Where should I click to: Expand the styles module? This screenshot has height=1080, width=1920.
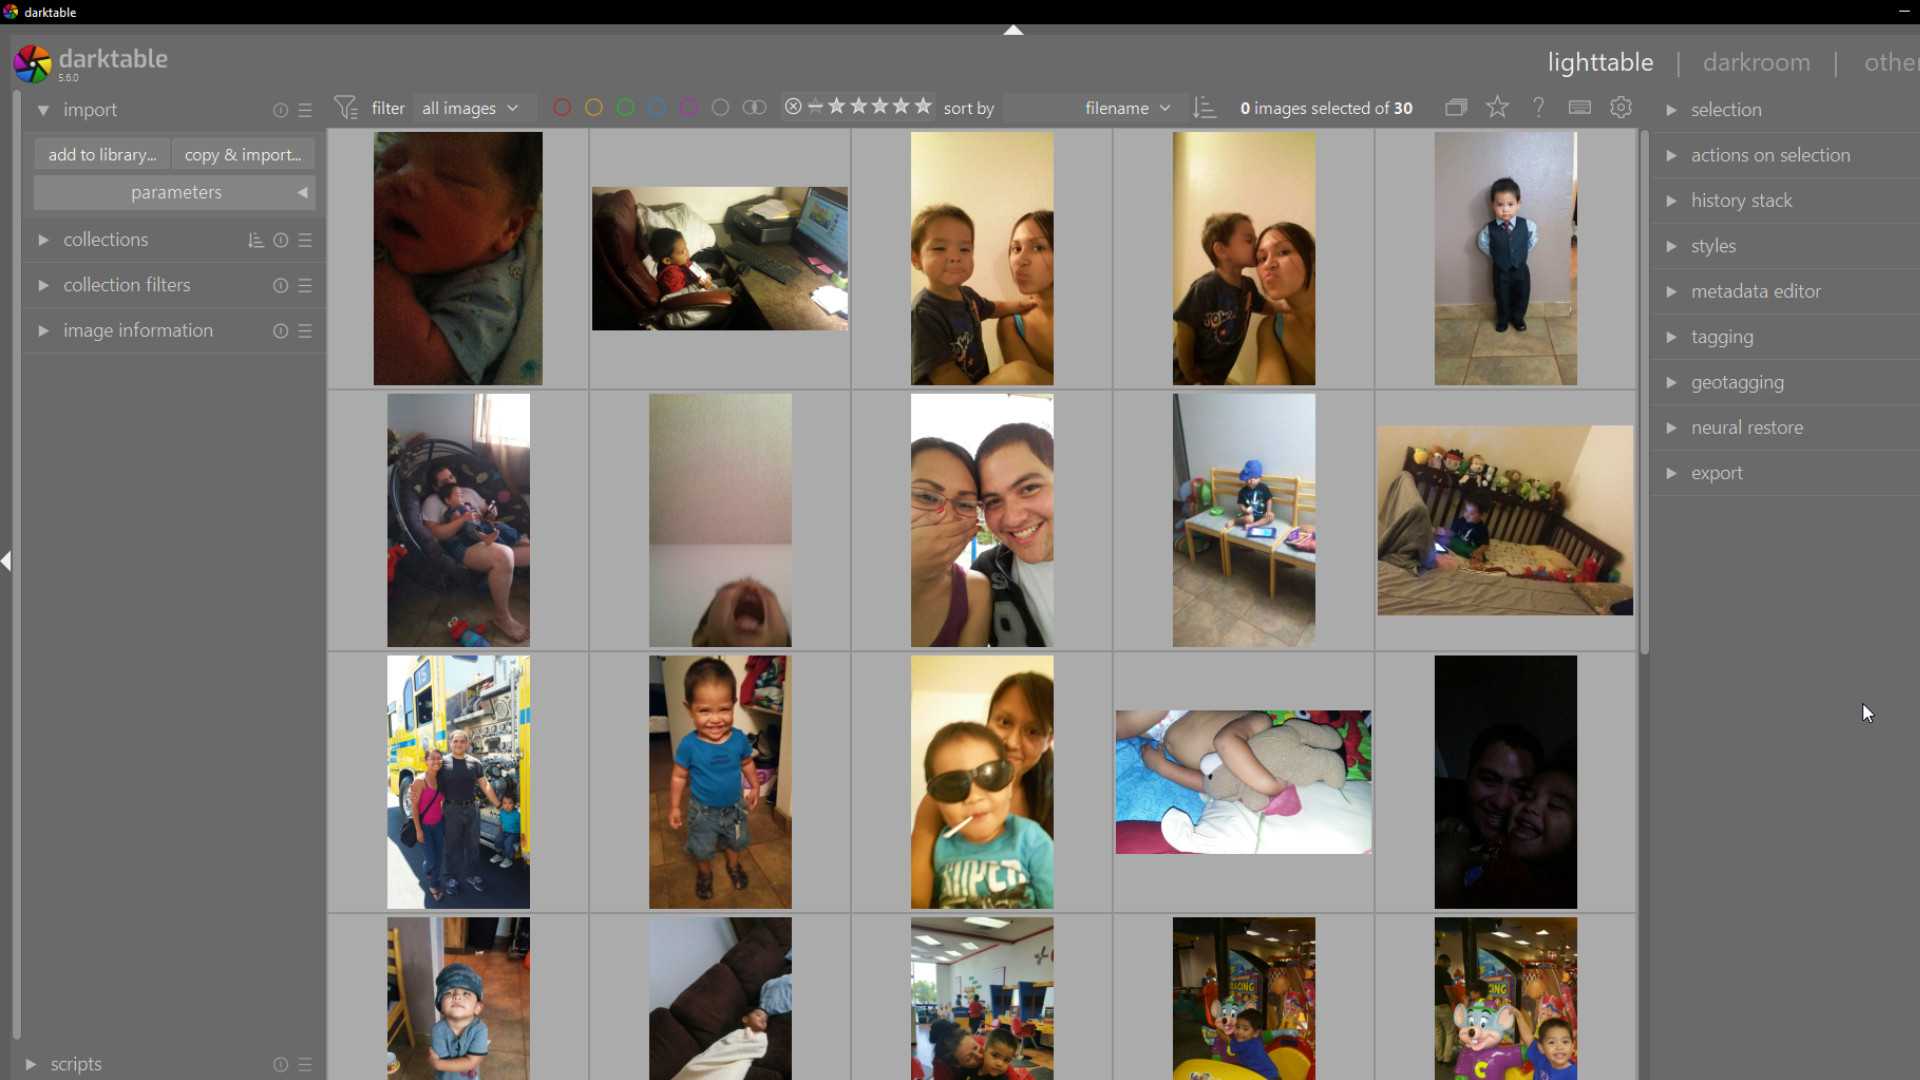click(x=1670, y=246)
